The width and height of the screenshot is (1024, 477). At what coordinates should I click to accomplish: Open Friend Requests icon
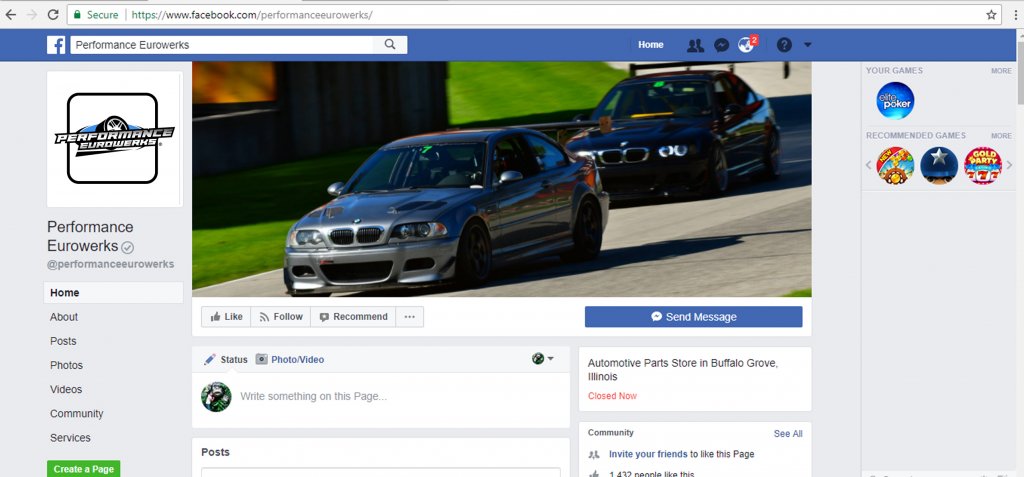[695, 45]
